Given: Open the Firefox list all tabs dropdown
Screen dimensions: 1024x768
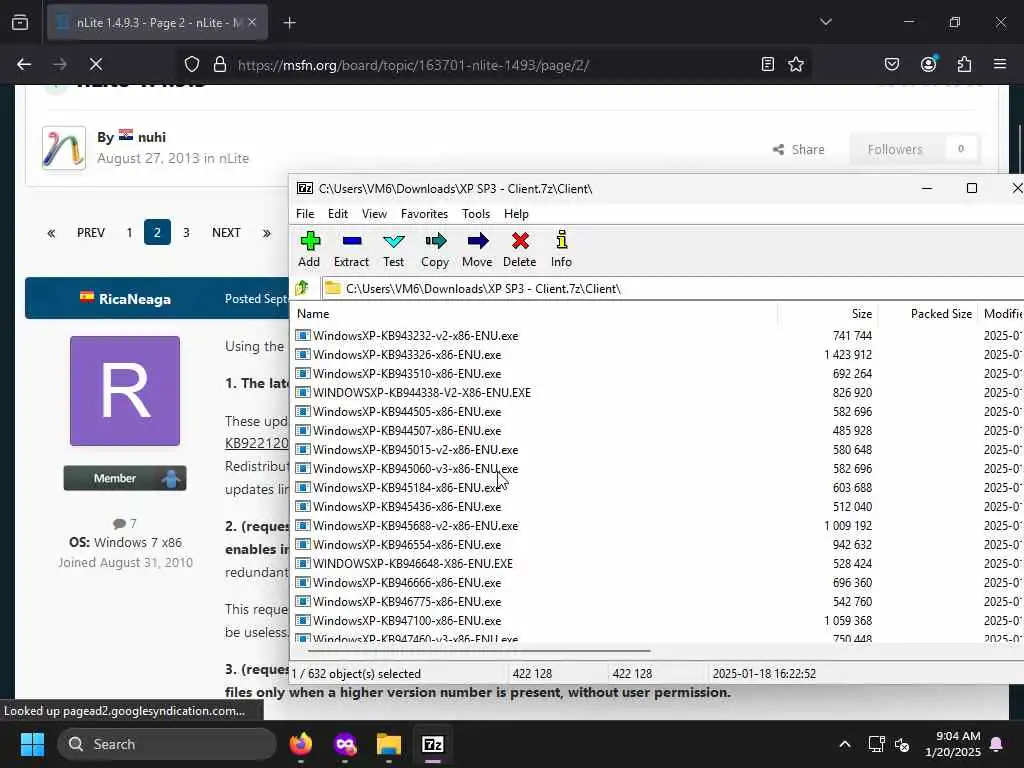Looking at the screenshot, I should [x=825, y=22].
